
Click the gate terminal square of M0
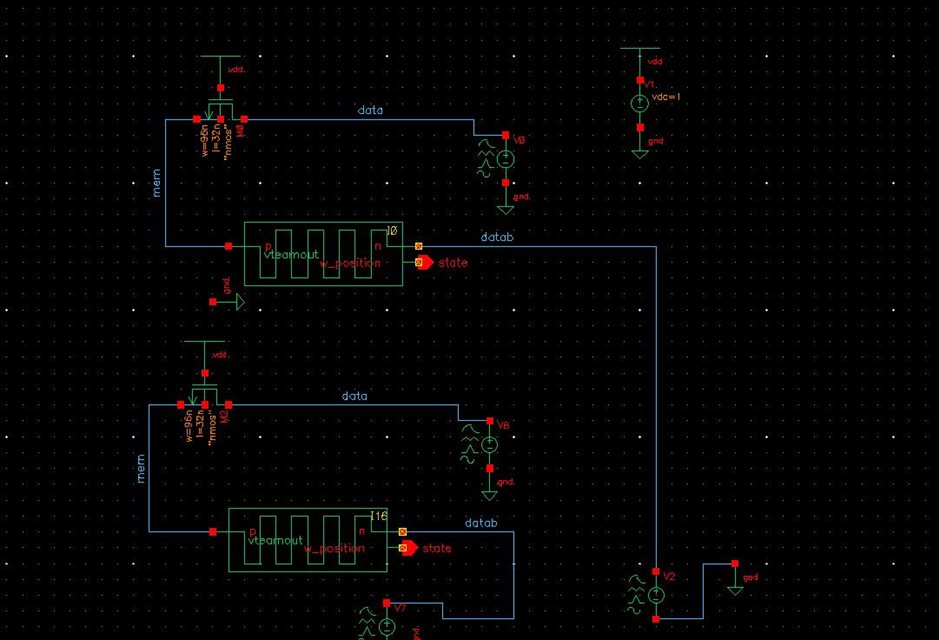point(220,88)
